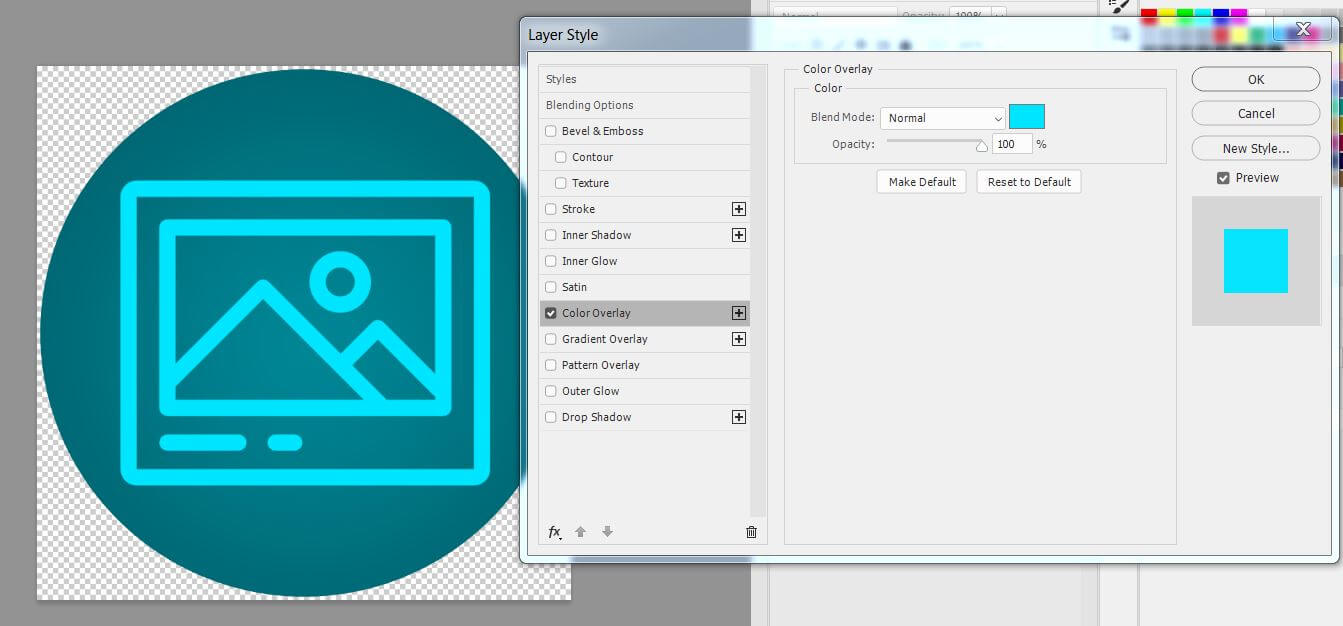Image resolution: width=1343 pixels, height=626 pixels.
Task: Select Blending Options in the styles list
Action: point(590,105)
